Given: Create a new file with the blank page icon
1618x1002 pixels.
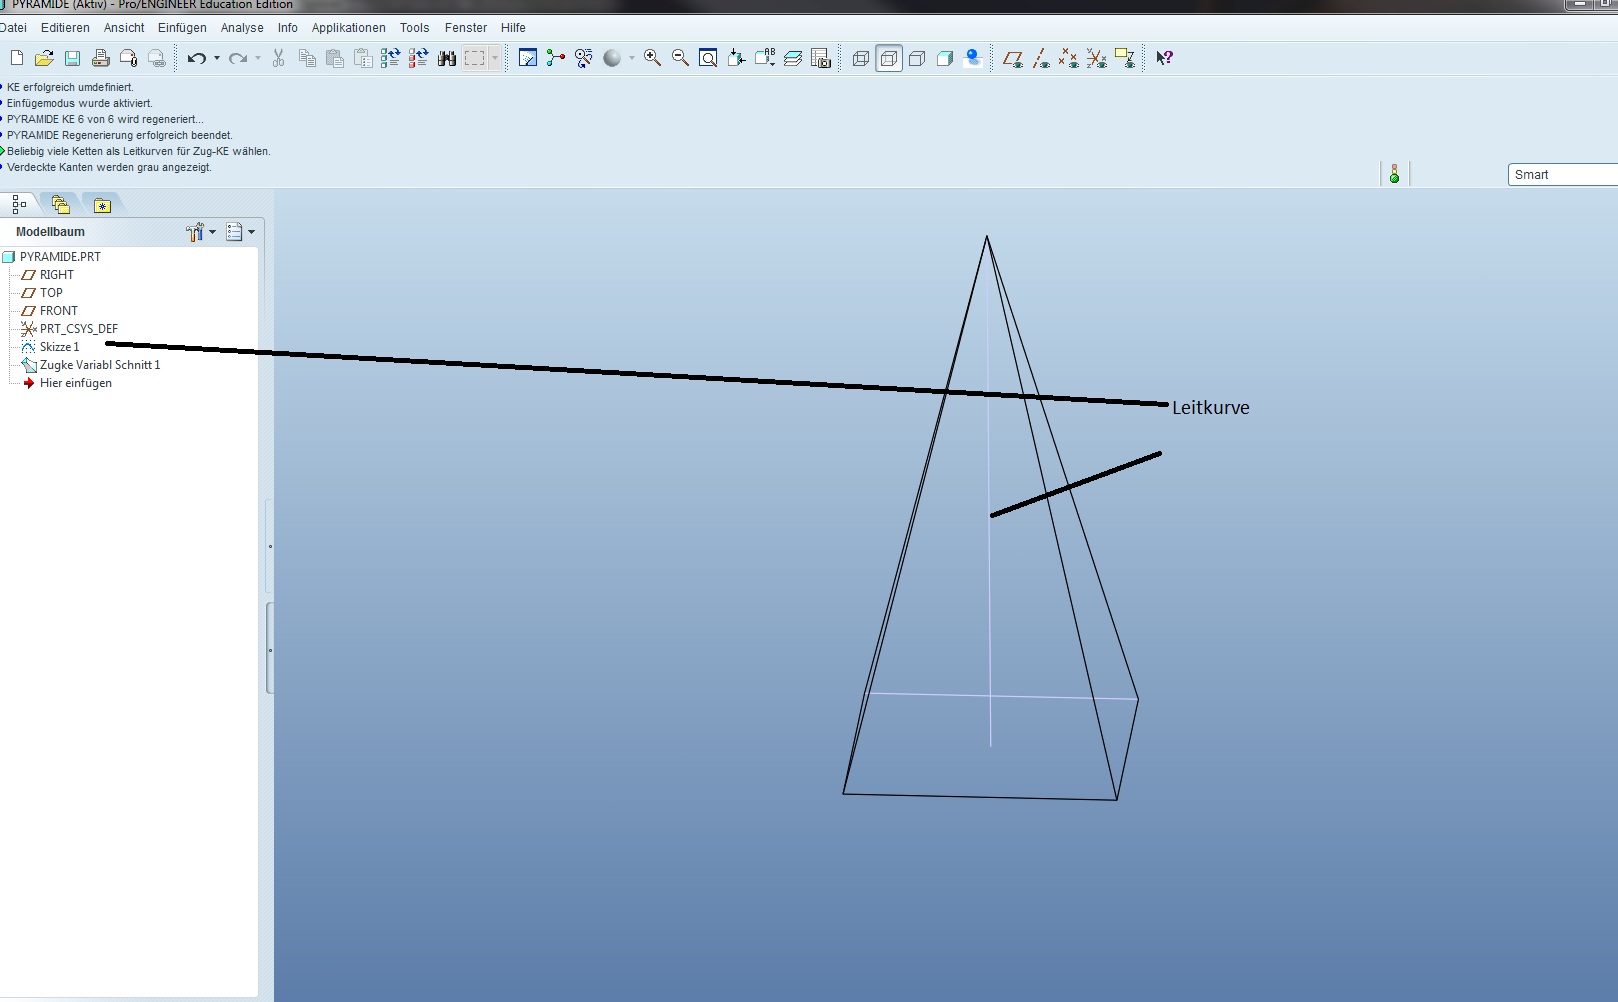Looking at the screenshot, I should click(x=17, y=58).
